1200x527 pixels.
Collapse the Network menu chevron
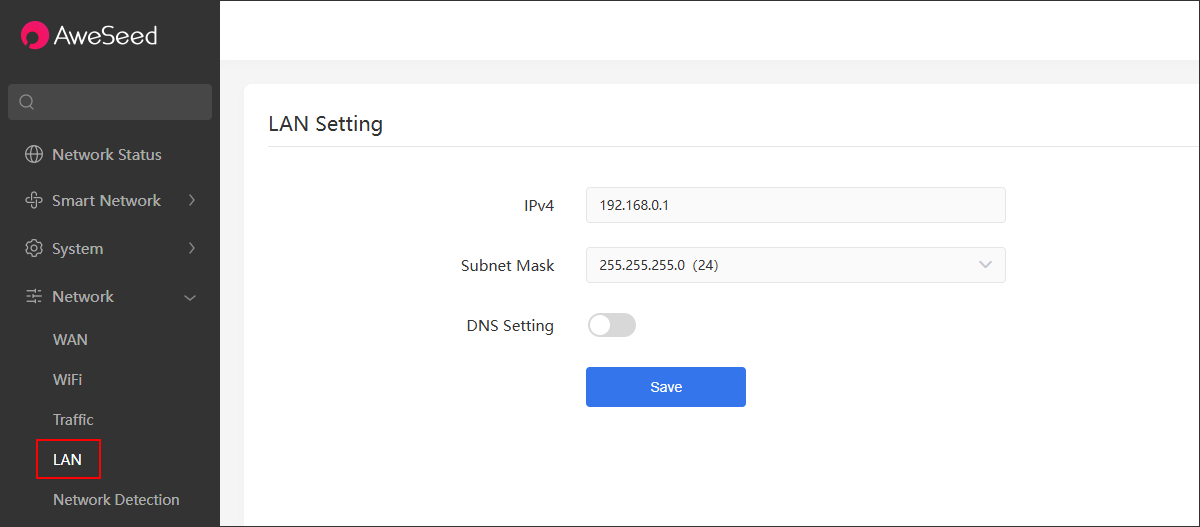[x=191, y=297]
